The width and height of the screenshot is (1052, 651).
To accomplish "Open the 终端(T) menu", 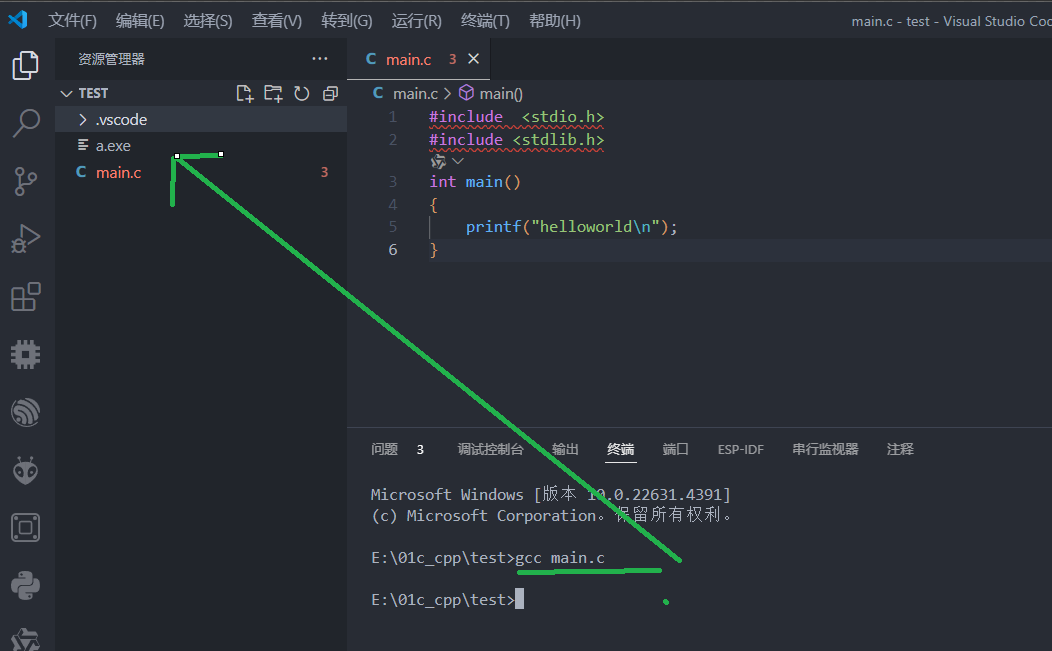I will (x=485, y=21).
